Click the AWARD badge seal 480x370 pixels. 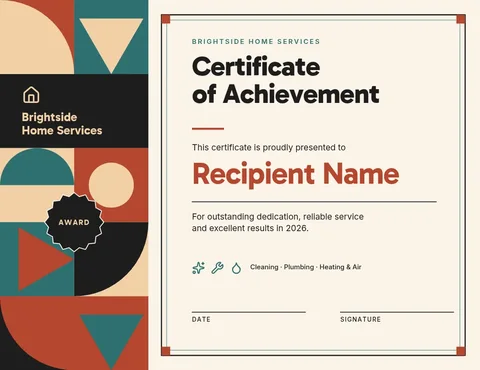point(74,222)
